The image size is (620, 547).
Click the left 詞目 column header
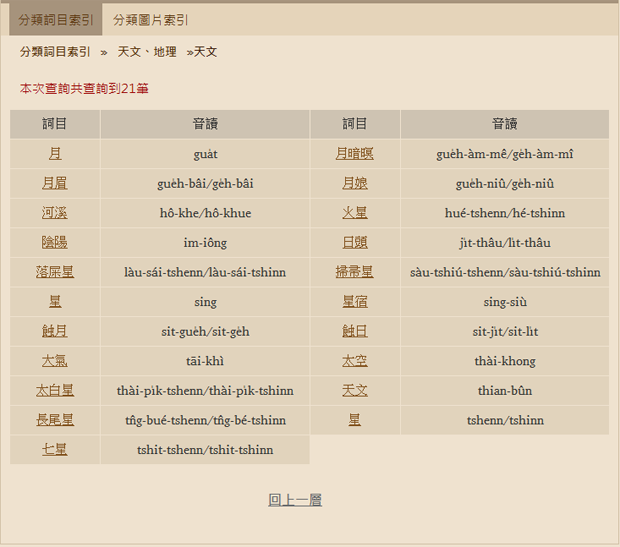coord(55,124)
